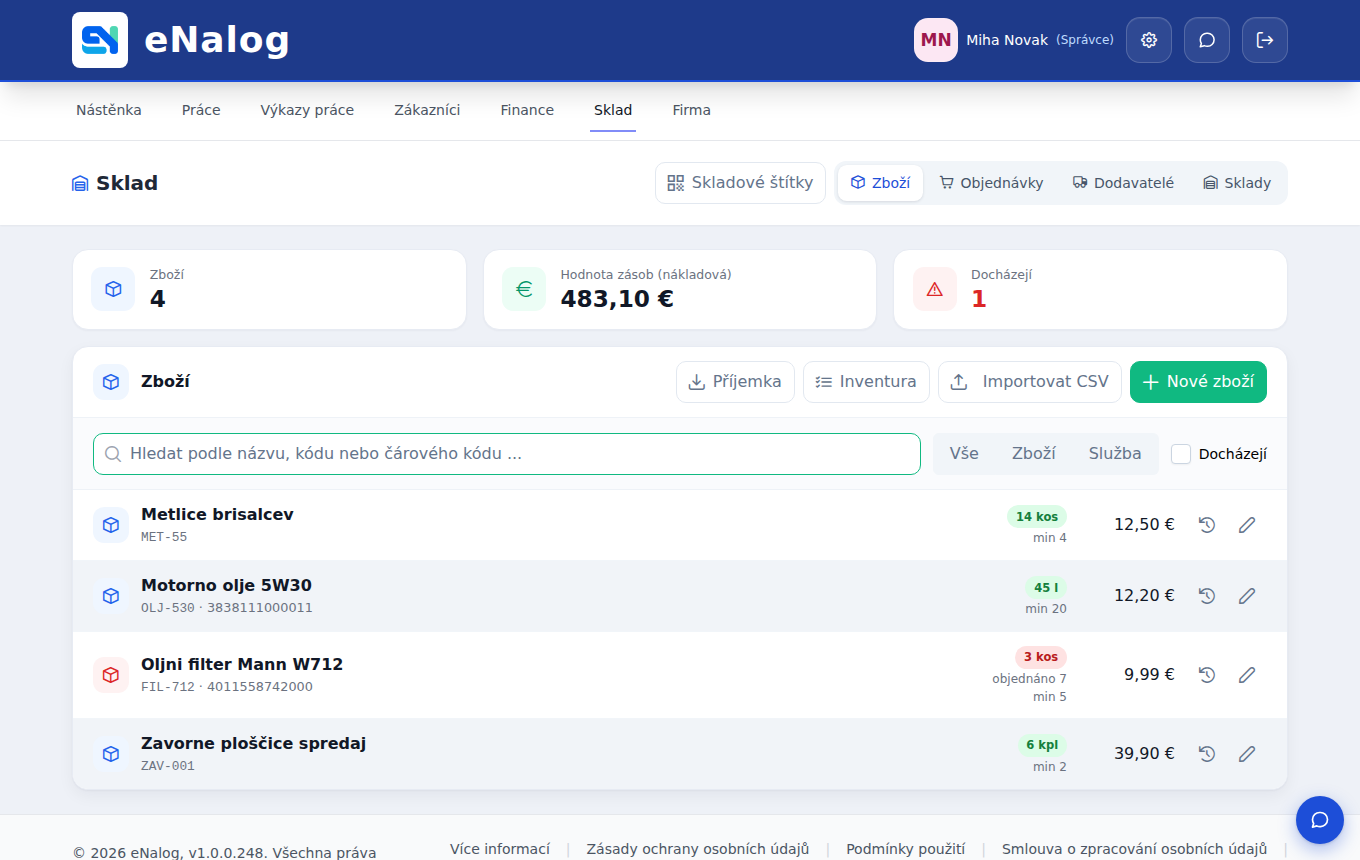Image resolution: width=1360 pixels, height=860 pixels.
Task: Edit the Oljni filter Mann W712 item
Action: click(1247, 675)
